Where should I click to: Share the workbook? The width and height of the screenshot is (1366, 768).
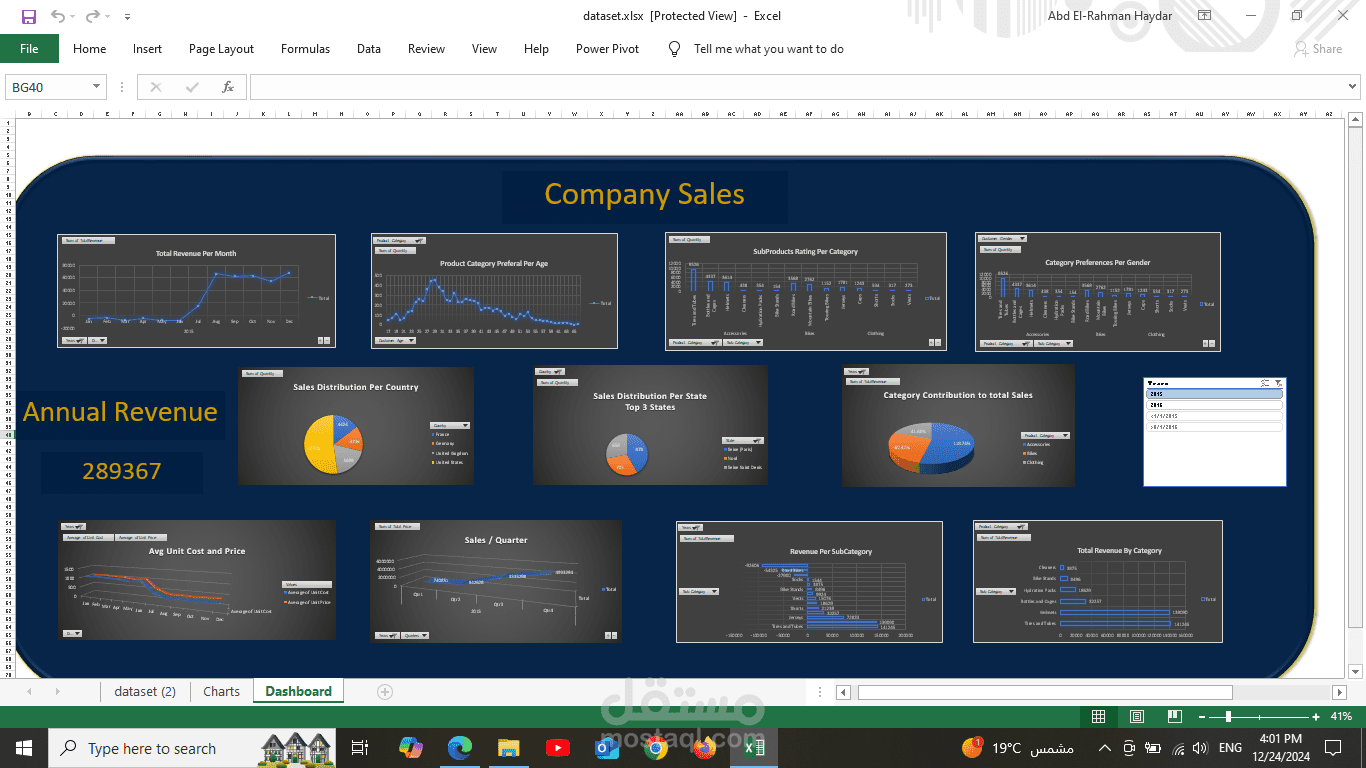pyautogui.click(x=1318, y=49)
